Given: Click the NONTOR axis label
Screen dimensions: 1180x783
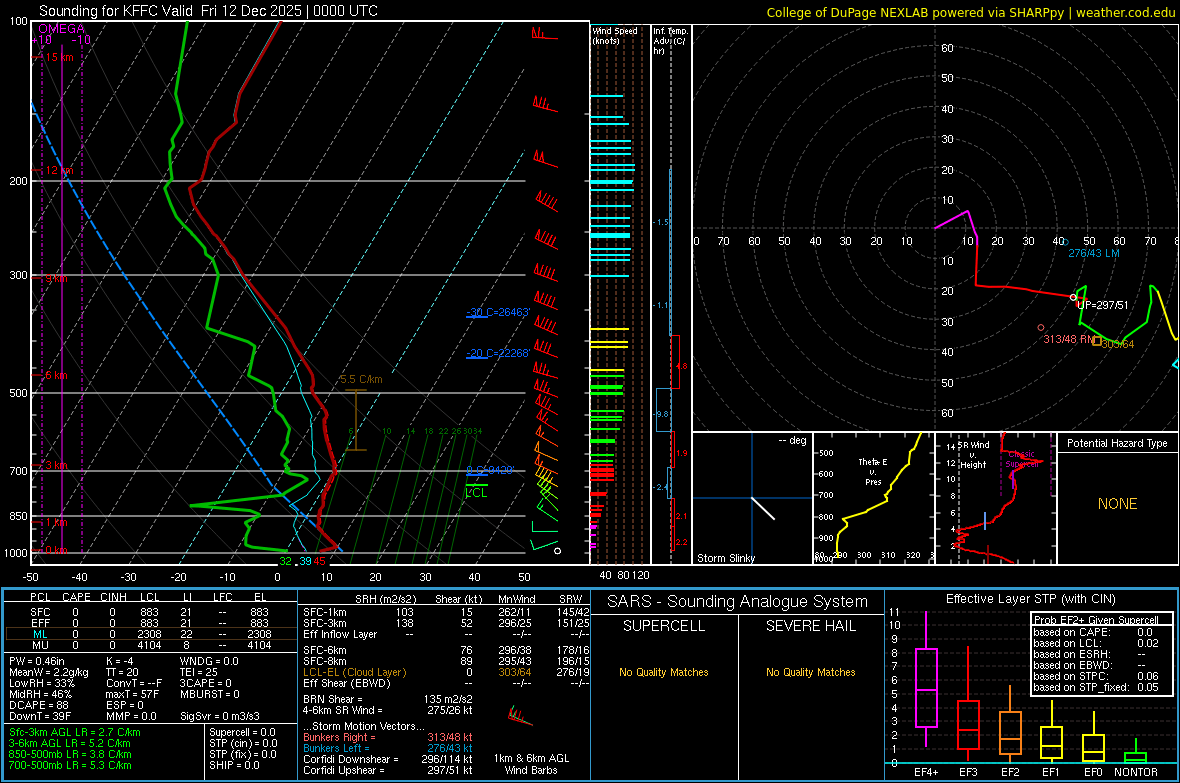Looking at the screenshot, I should coord(1136,772).
